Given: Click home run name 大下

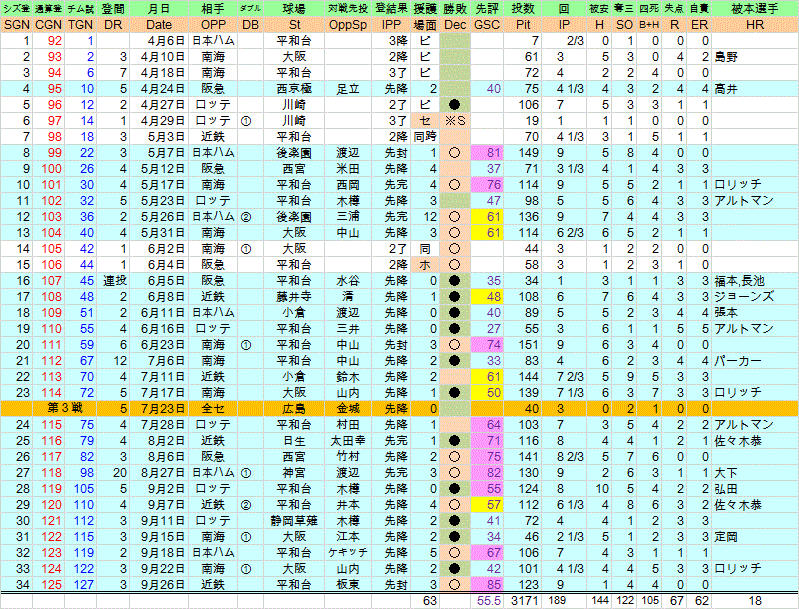Looking at the screenshot, I should point(726,472).
